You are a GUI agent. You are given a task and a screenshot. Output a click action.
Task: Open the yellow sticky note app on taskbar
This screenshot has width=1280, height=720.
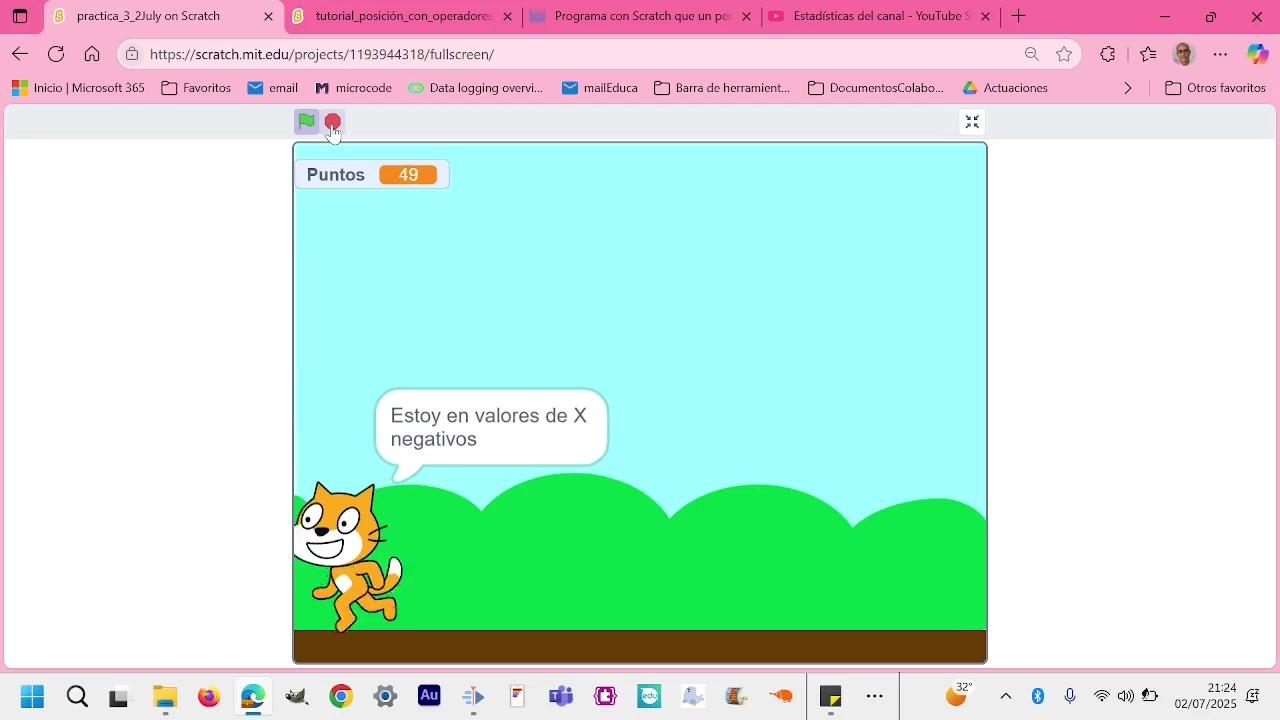[830, 696]
